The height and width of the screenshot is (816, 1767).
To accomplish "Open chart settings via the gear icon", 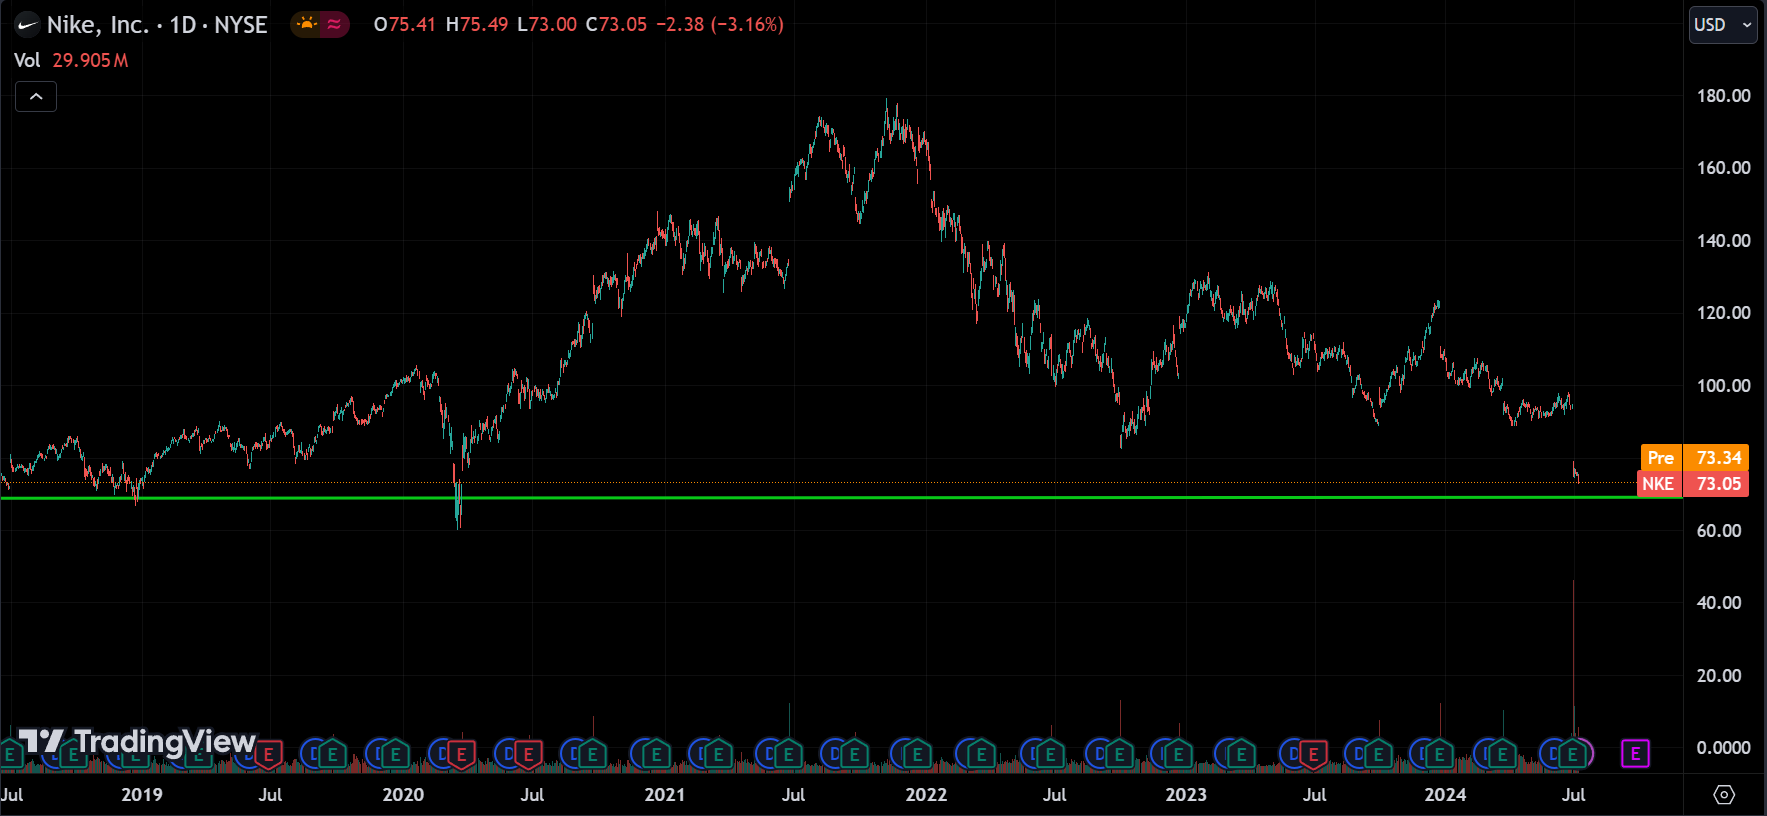I will [x=1724, y=794].
